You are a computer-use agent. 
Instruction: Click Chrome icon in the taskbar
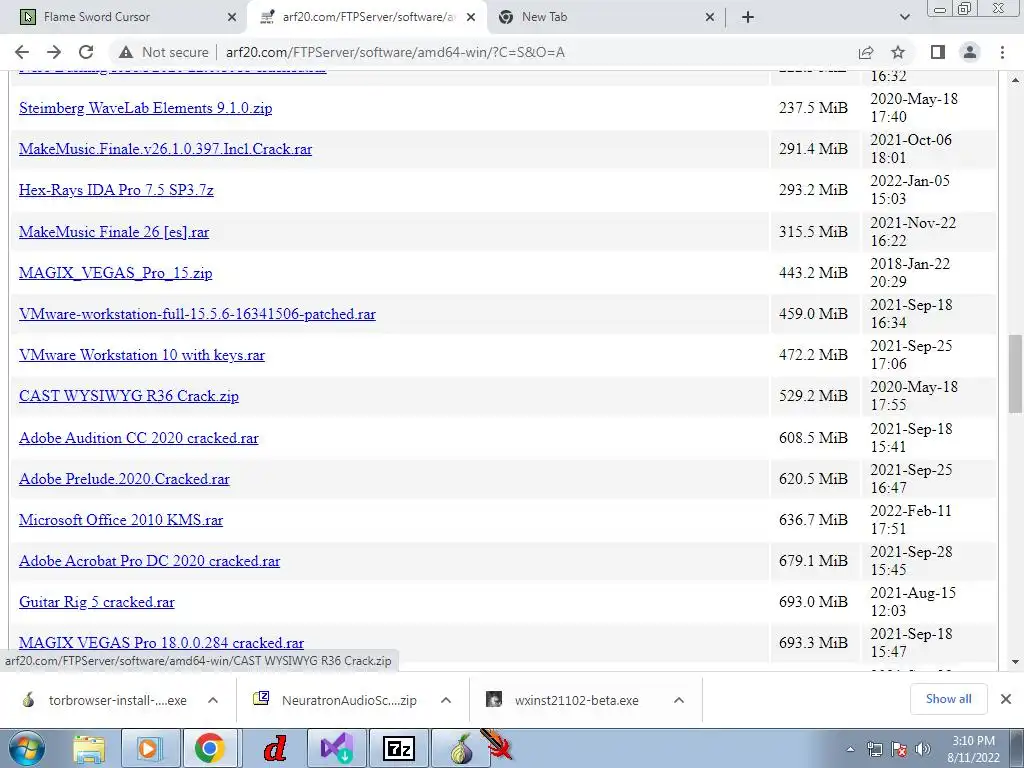point(210,748)
